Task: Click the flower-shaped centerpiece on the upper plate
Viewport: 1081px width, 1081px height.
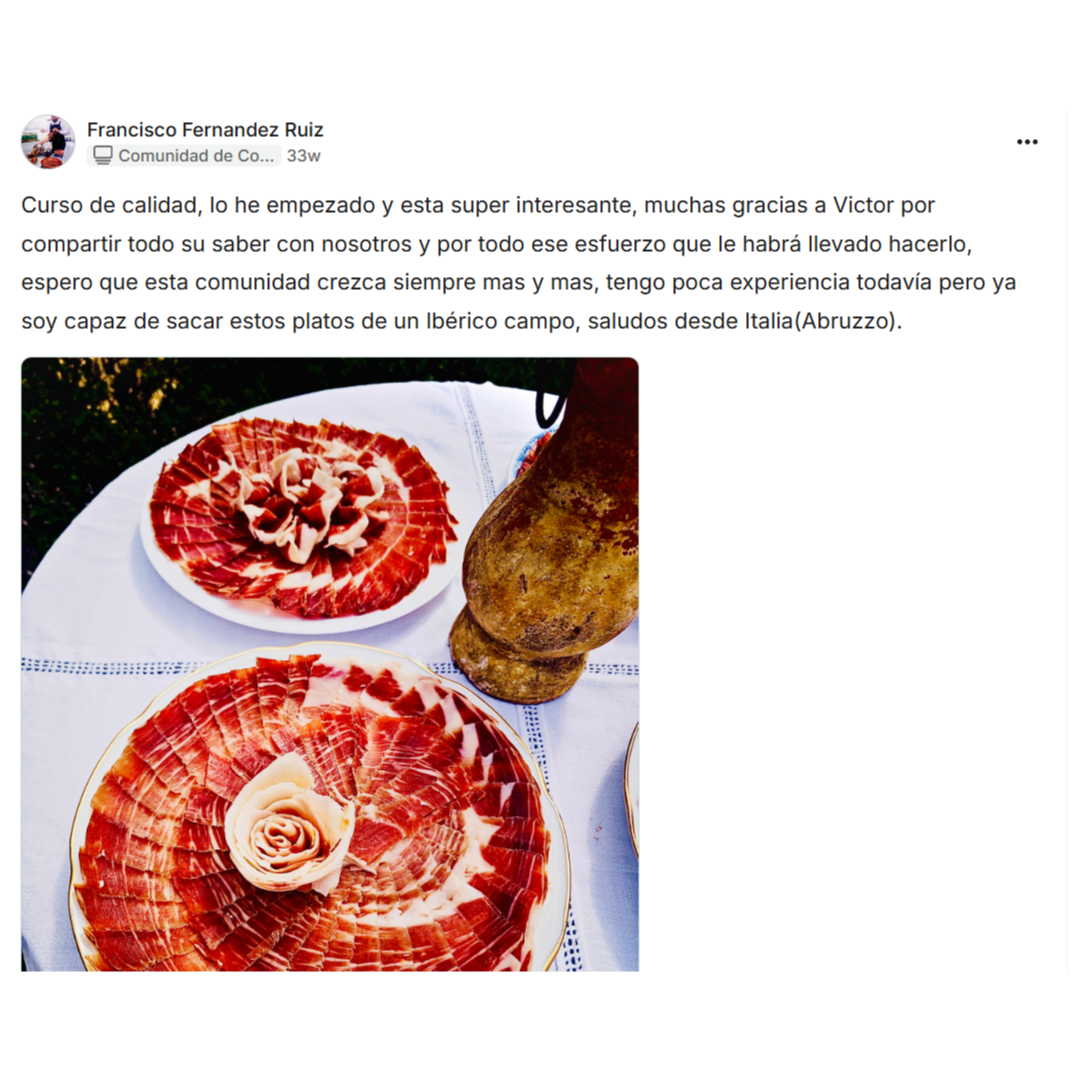Action: tap(303, 507)
